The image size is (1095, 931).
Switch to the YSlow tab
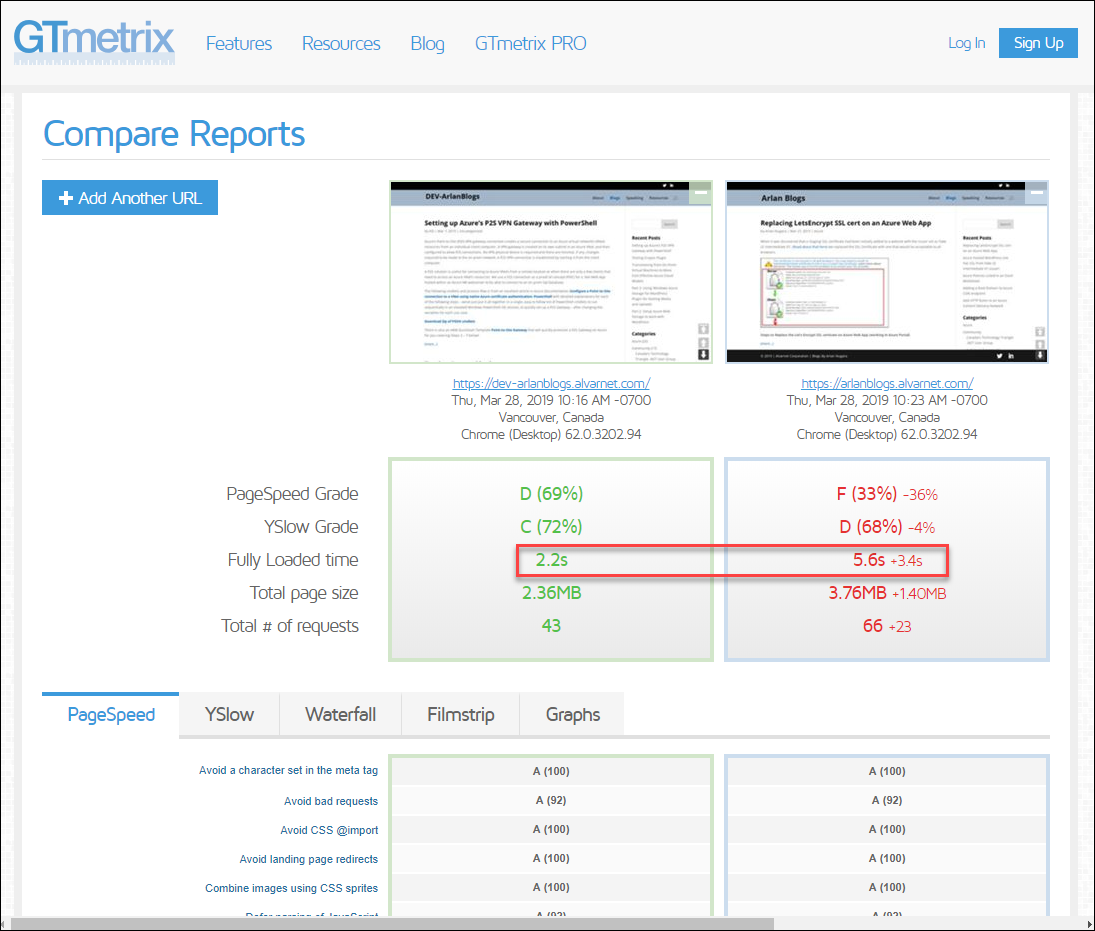[x=229, y=714]
